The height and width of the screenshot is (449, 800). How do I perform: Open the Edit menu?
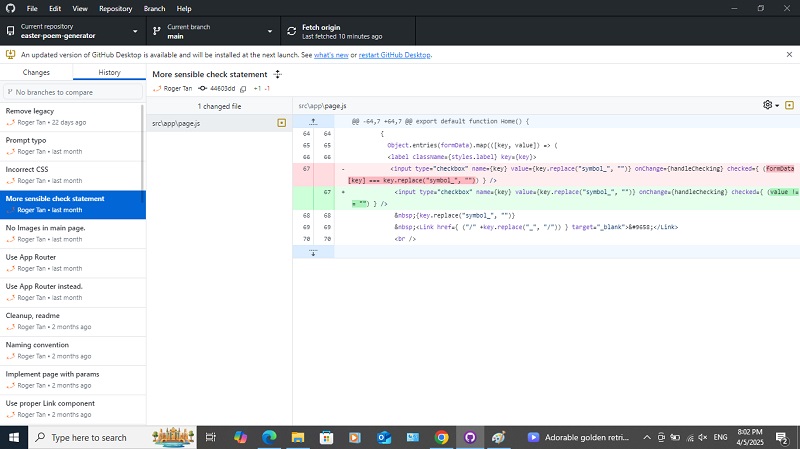pos(55,9)
